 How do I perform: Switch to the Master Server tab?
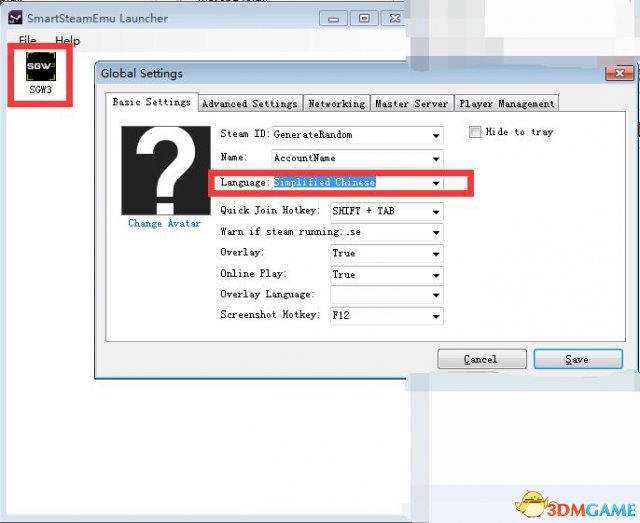click(411, 103)
